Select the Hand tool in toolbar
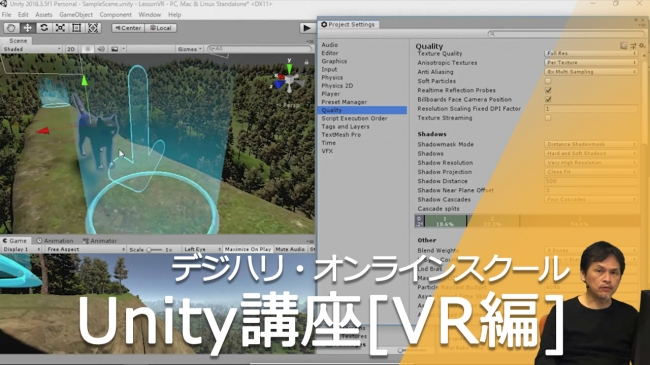The width and height of the screenshot is (650, 365). [11, 28]
